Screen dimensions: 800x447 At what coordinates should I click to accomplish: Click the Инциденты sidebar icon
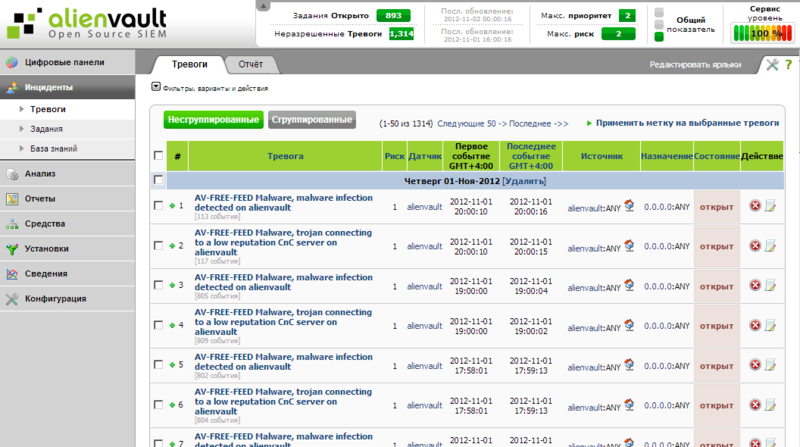[12, 87]
